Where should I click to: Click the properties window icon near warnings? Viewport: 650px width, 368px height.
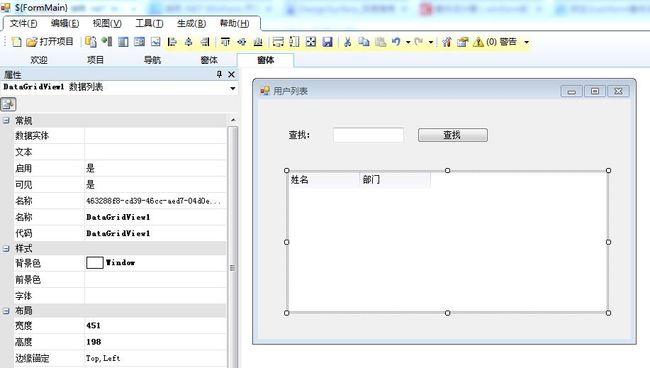pos(463,42)
